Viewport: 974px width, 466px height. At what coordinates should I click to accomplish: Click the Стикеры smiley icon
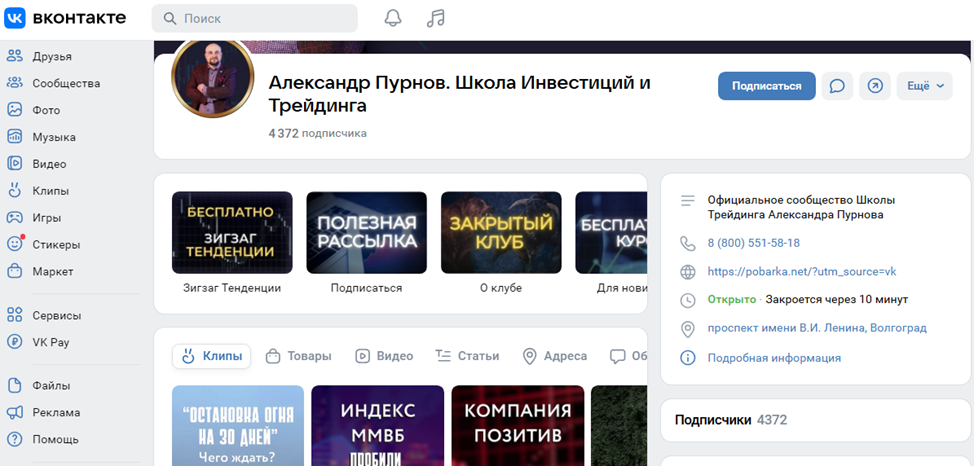coord(14,244)
